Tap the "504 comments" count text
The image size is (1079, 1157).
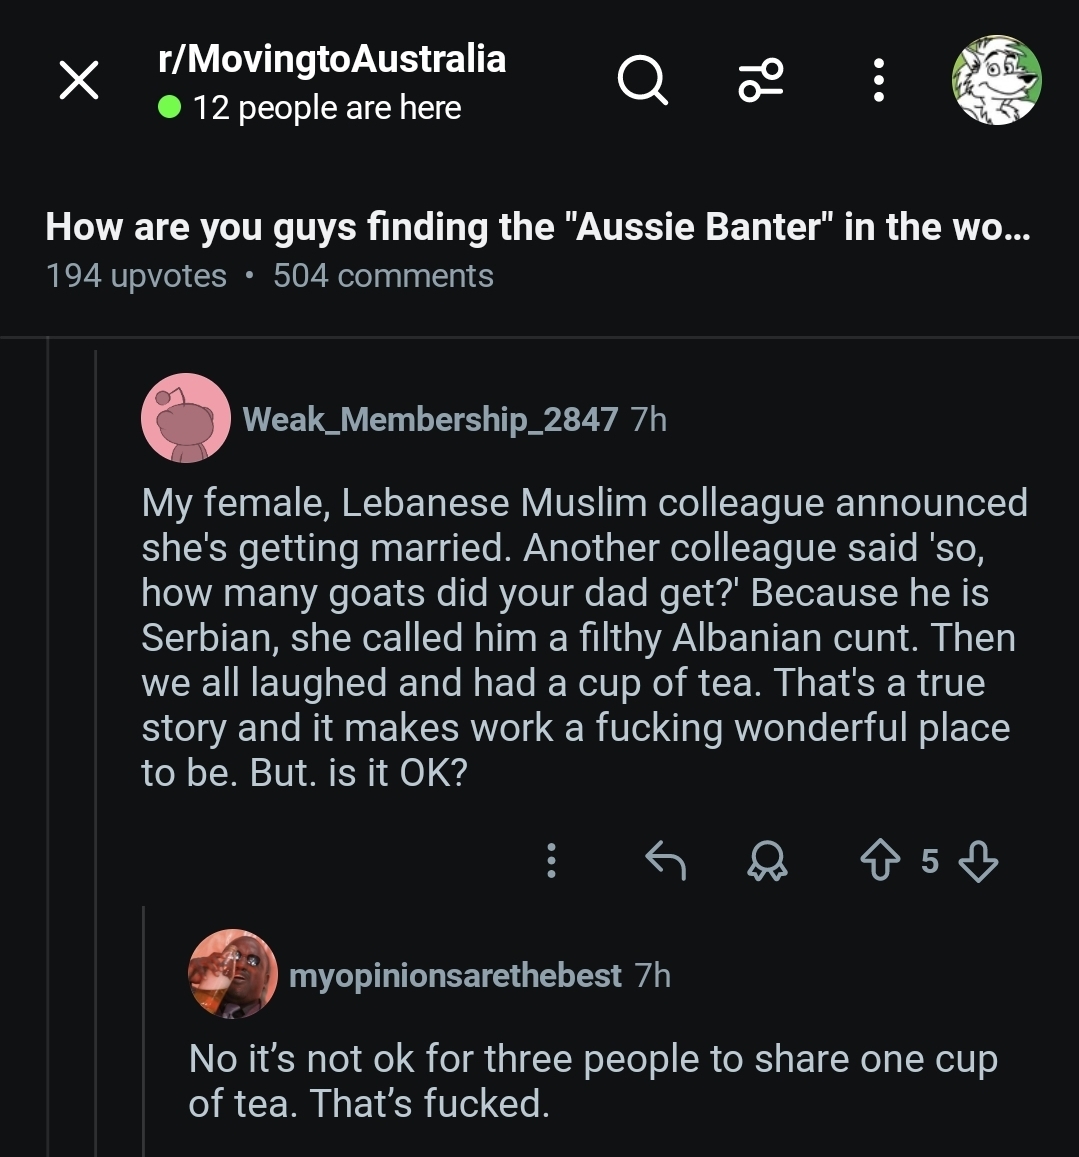pos(383,276)
